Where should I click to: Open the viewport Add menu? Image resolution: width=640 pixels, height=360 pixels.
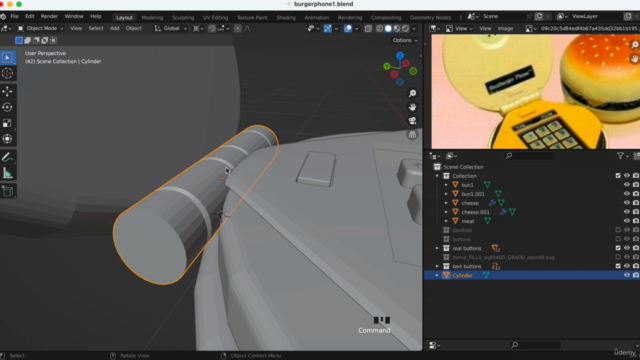115,29
